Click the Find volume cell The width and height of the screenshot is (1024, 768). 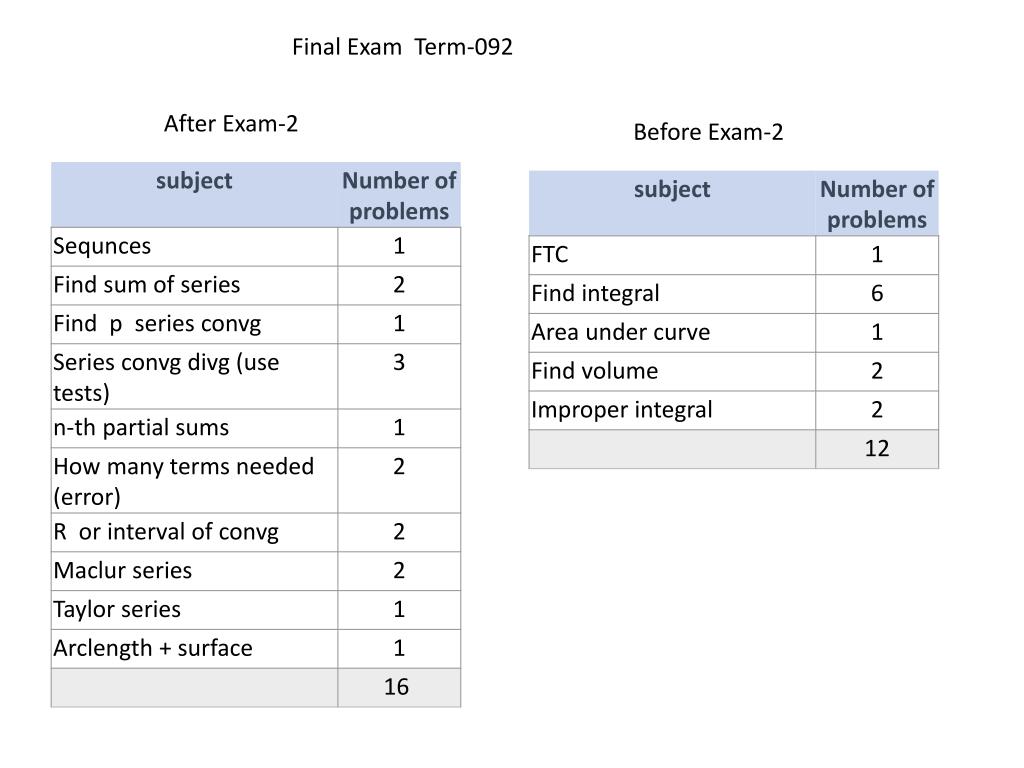tap(672, 372)
